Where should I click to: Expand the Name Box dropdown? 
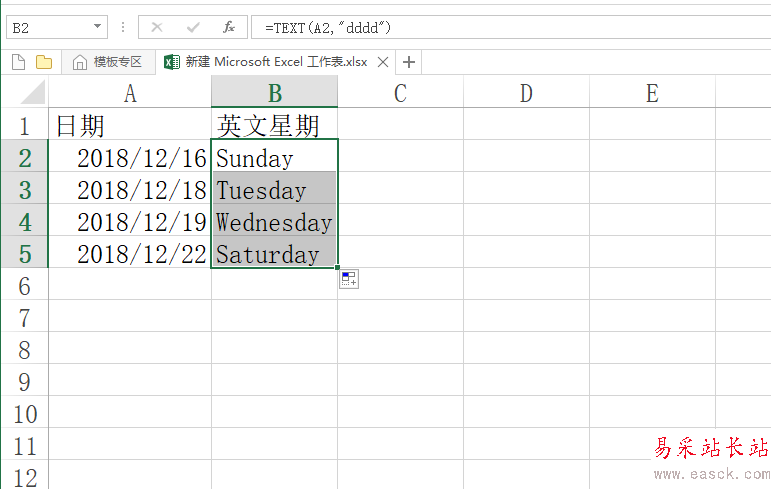click(97, 27)
